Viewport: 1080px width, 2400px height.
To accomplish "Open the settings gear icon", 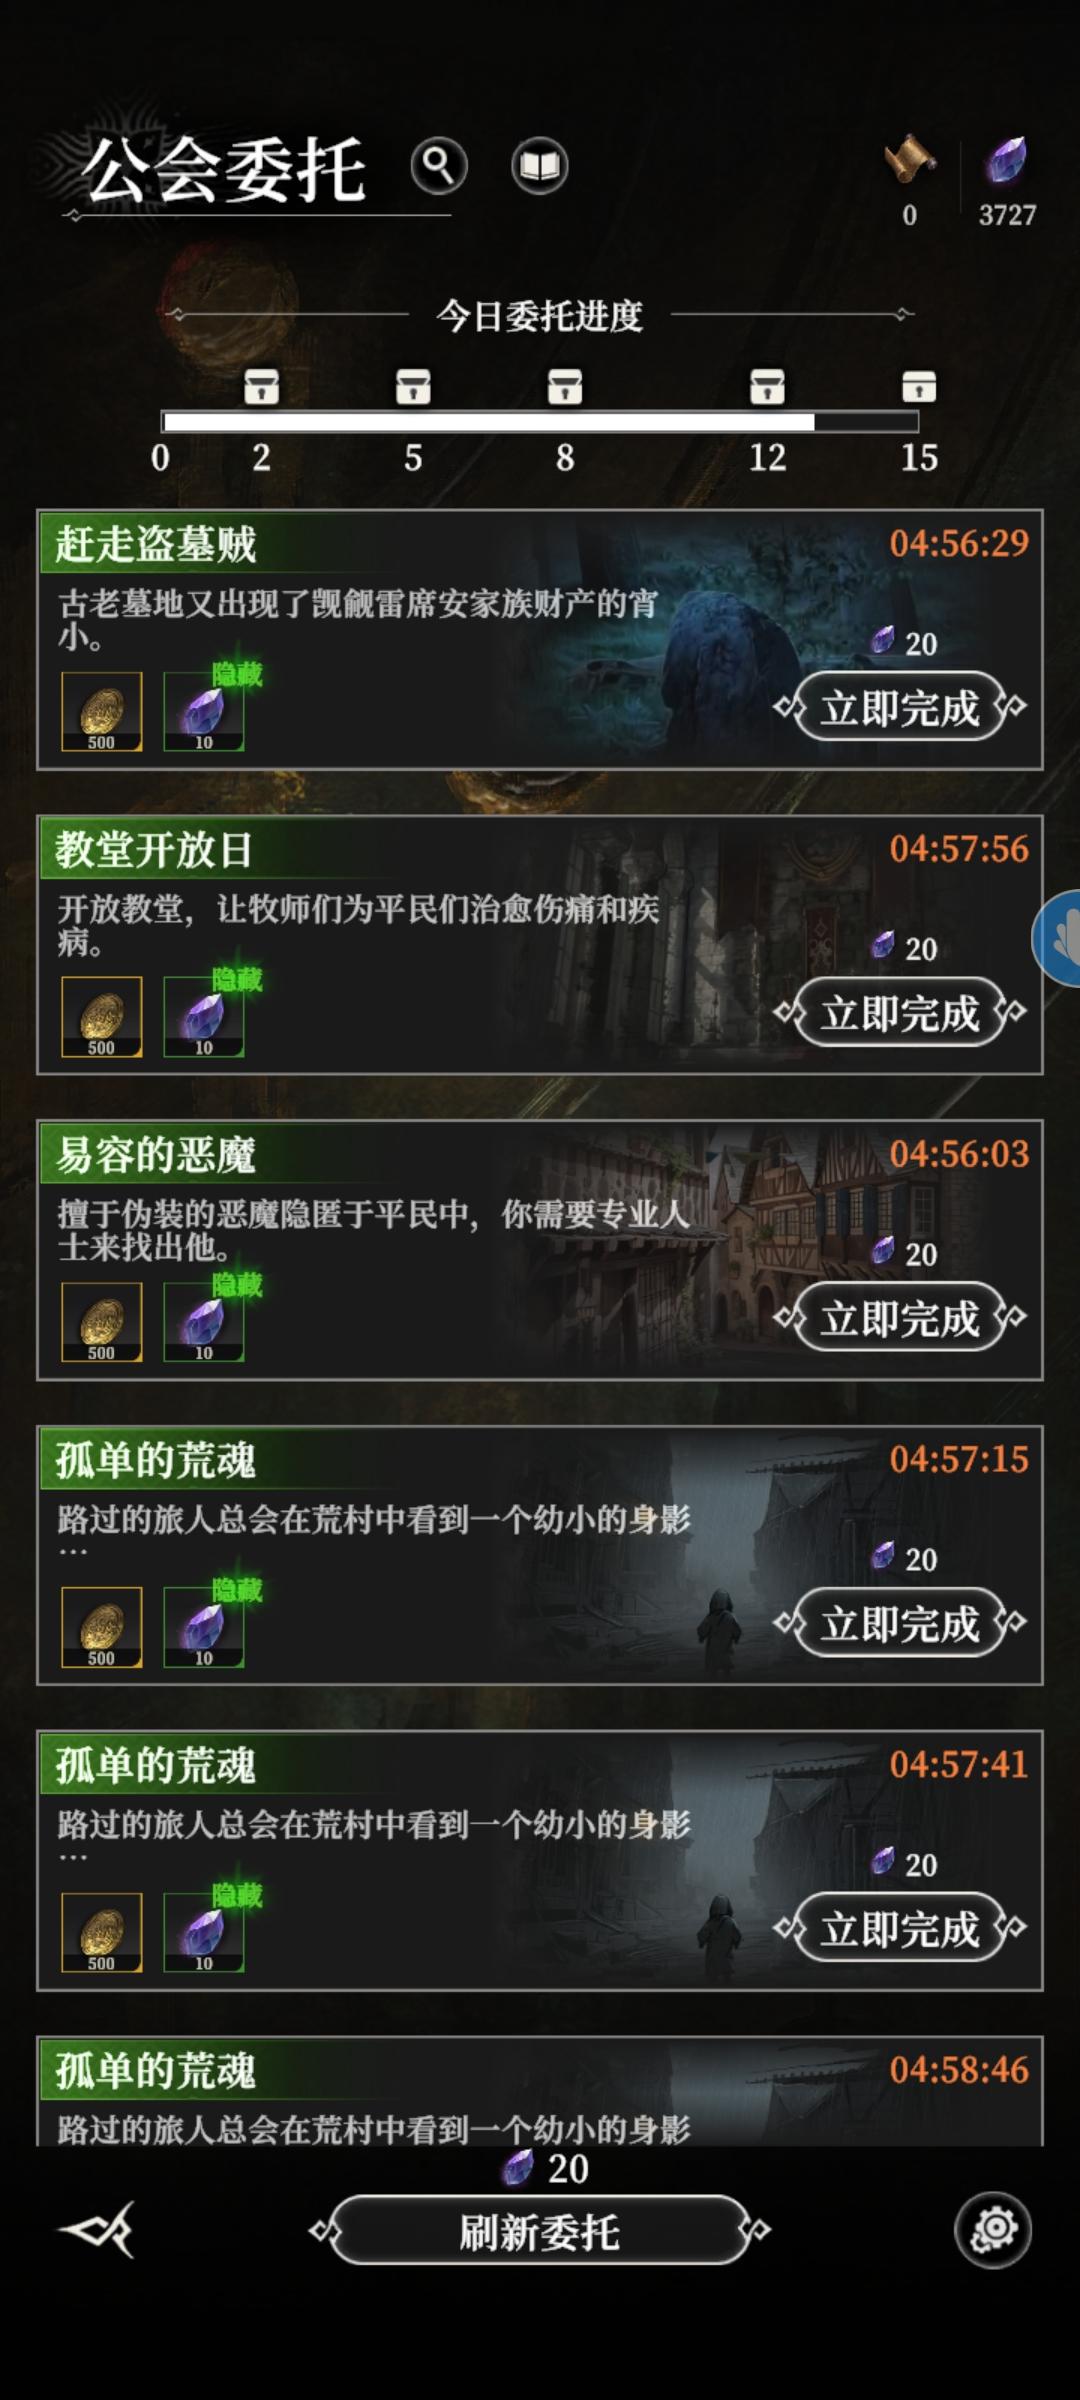I will point(993,2229).
